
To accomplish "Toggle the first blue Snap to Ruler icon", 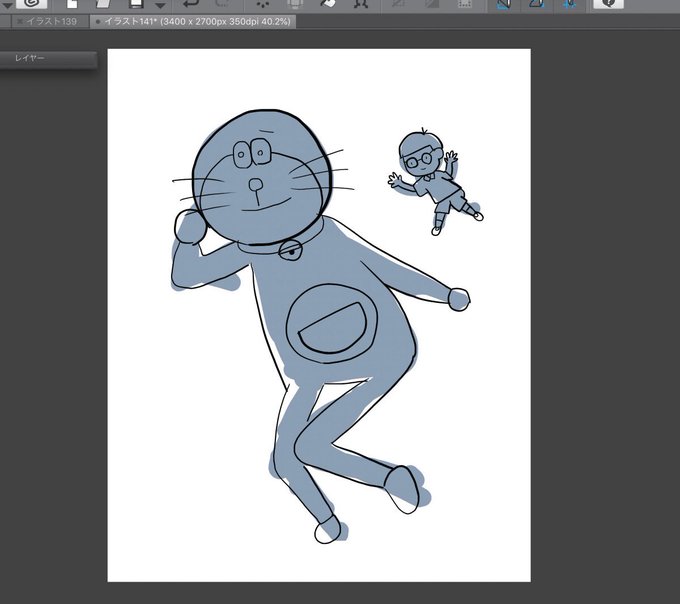I will [503, 3].
